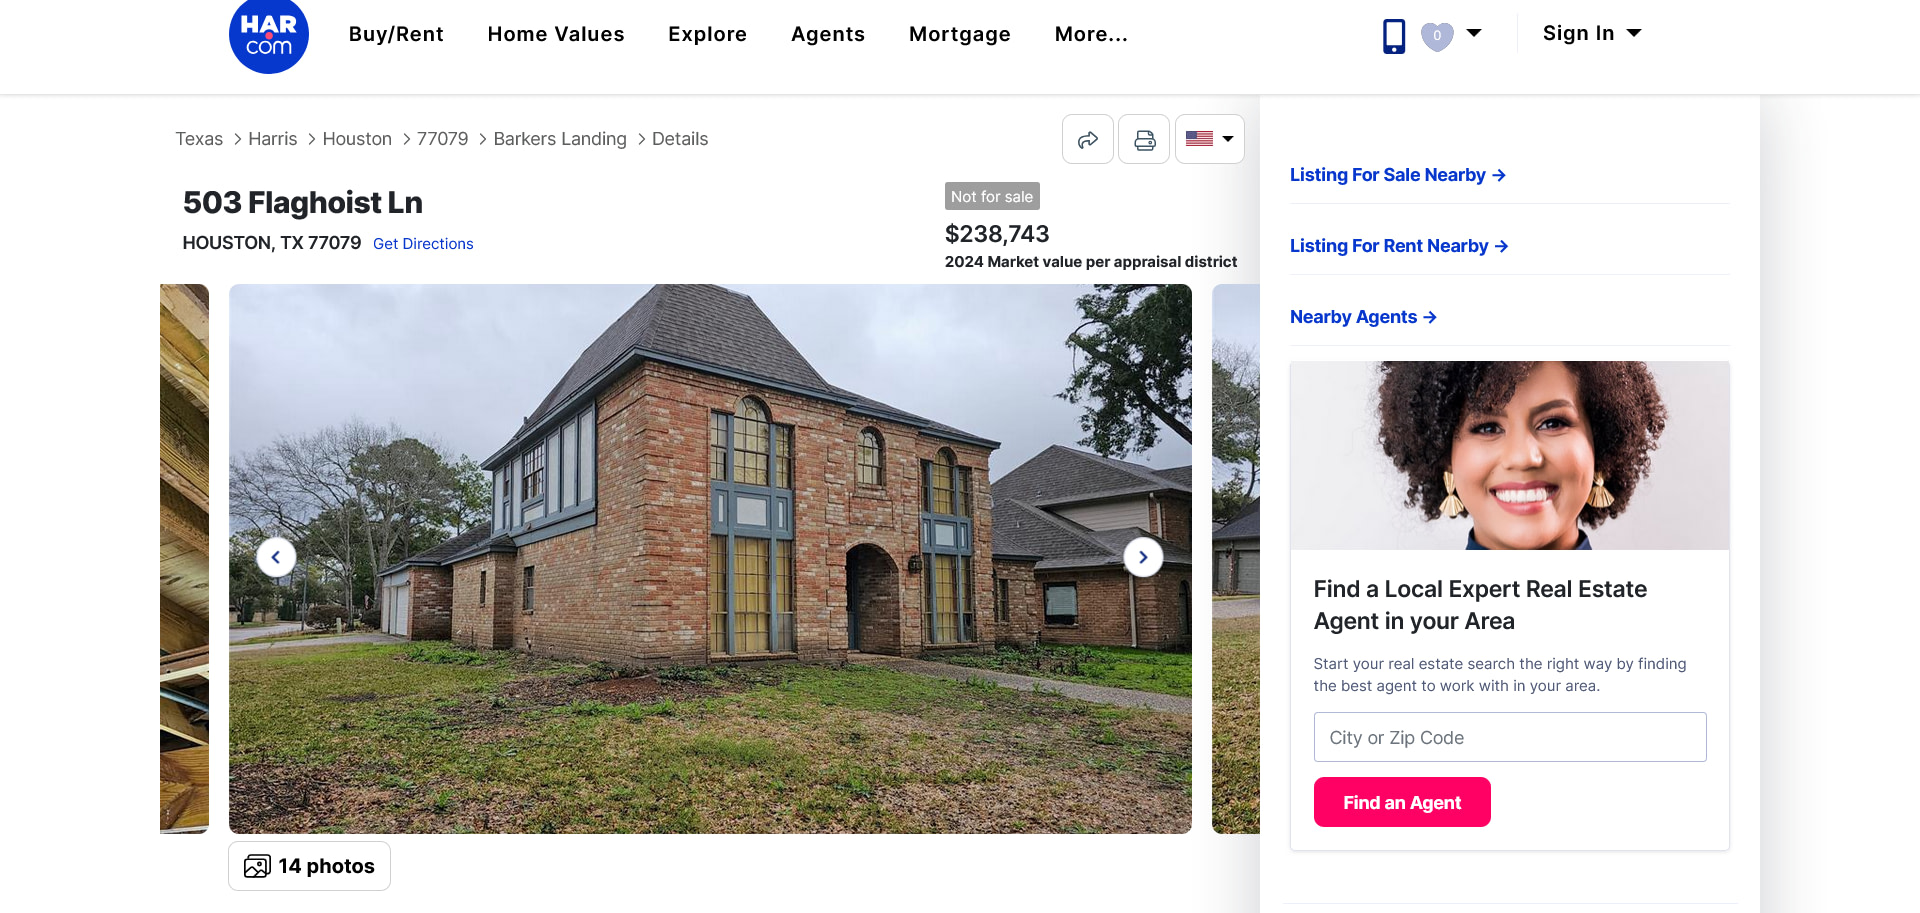
Task: Expand the favorites dropdown arrow
Action: 1474,33
